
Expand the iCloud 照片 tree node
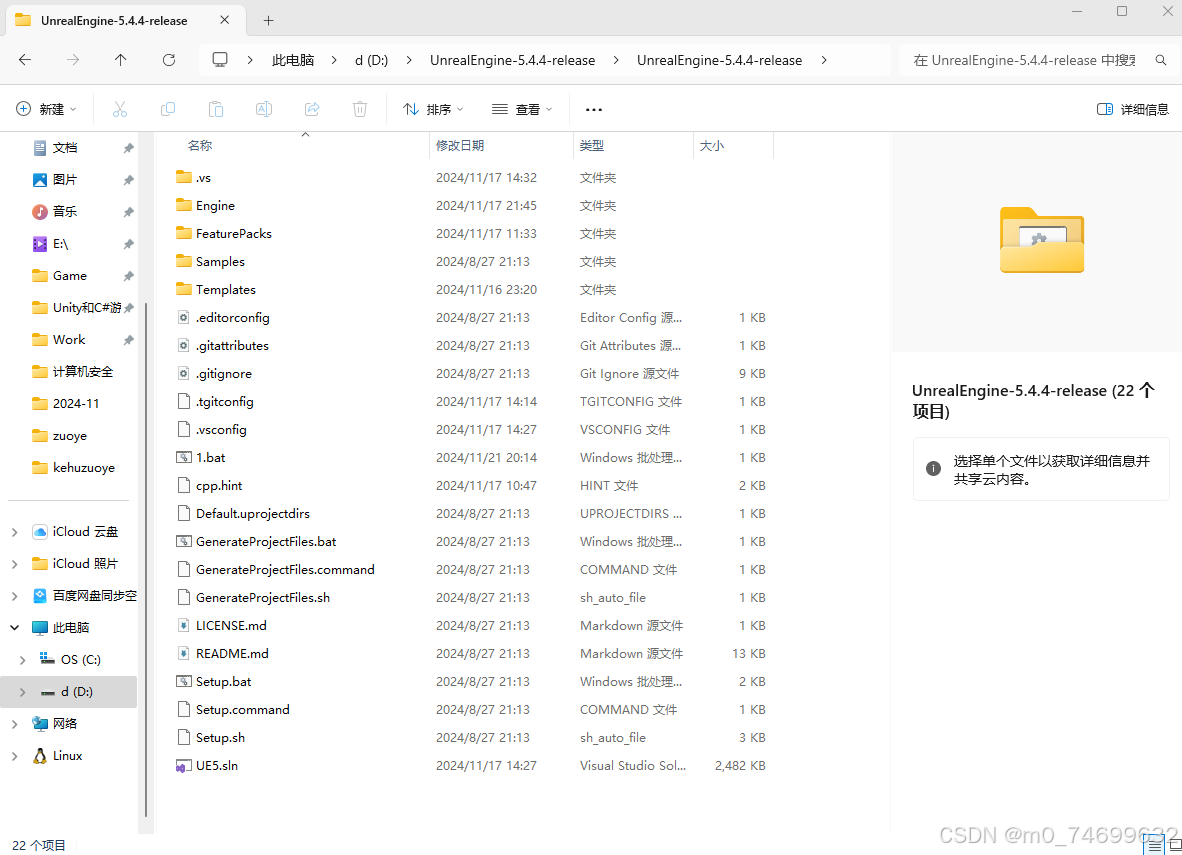point(14,564)
